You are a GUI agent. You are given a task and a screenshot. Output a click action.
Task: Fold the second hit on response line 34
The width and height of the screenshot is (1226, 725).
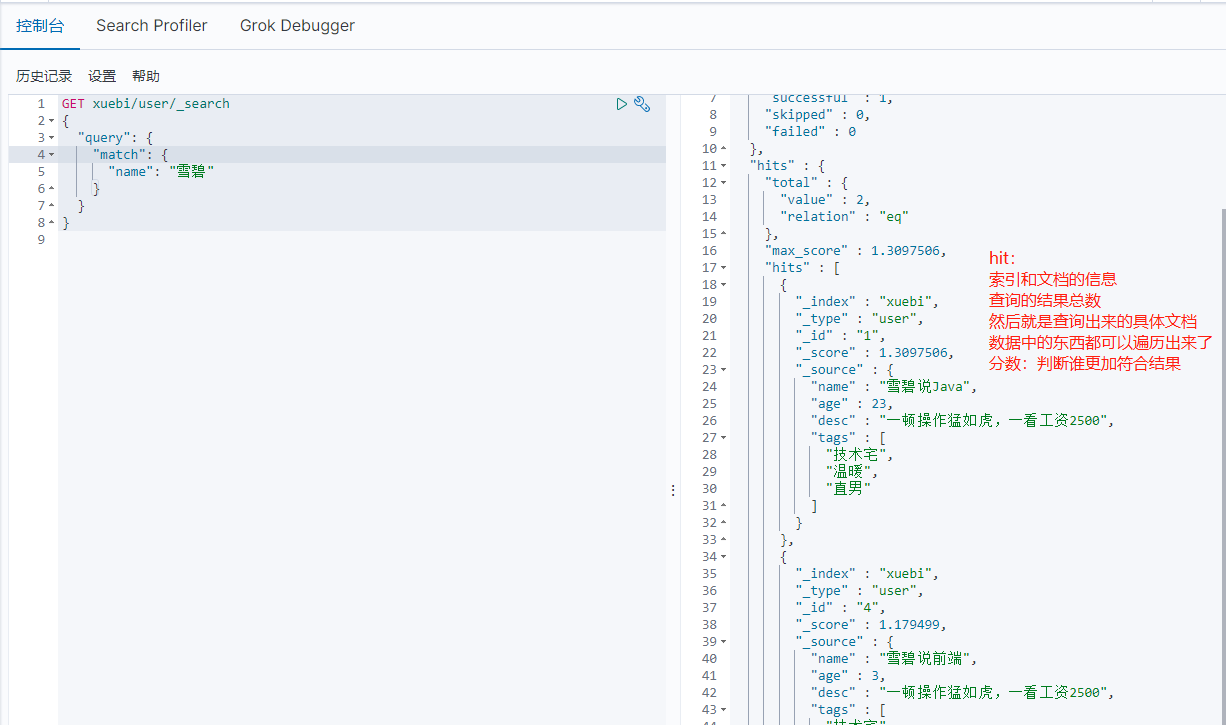(724, 557)
